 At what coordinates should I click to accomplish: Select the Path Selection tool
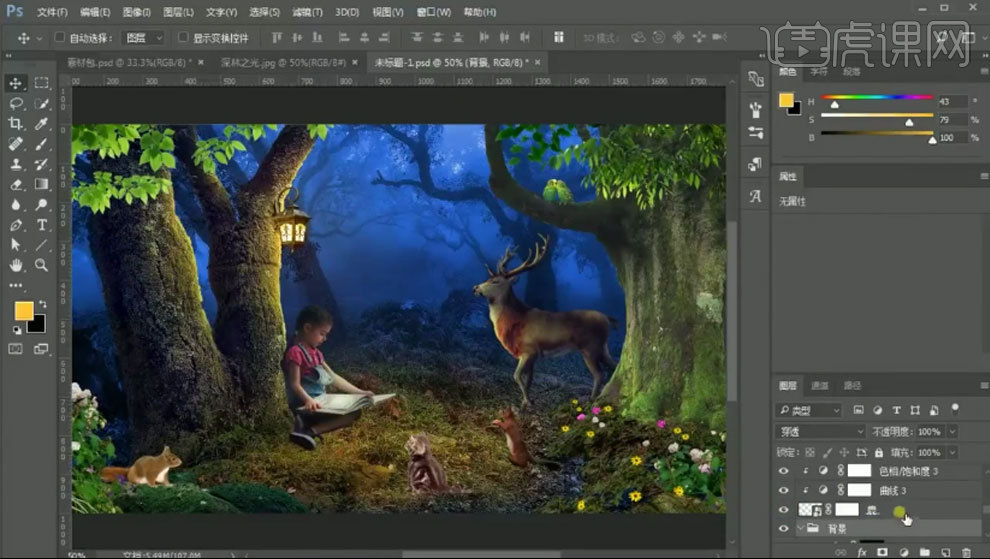(x=16, y=244)
